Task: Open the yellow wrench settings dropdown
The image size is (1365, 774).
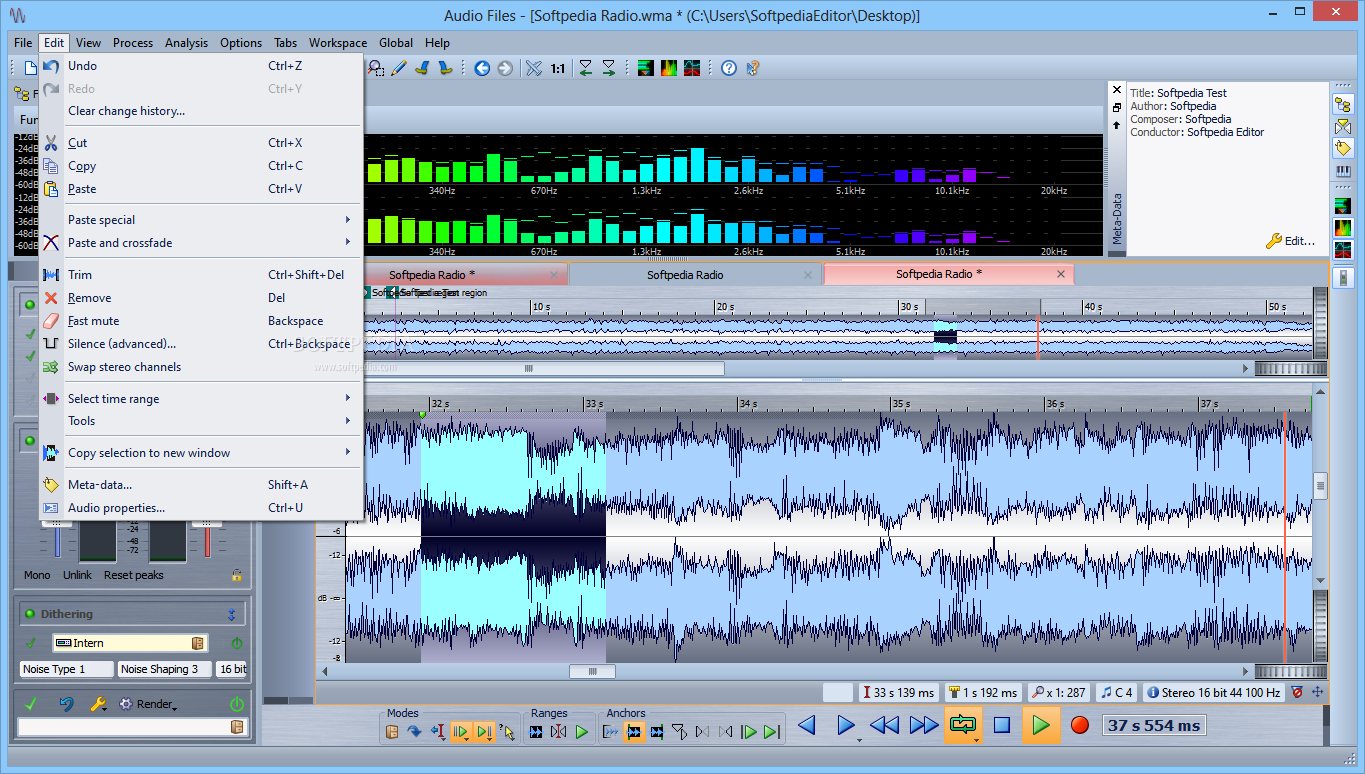Action: (99, 704)
